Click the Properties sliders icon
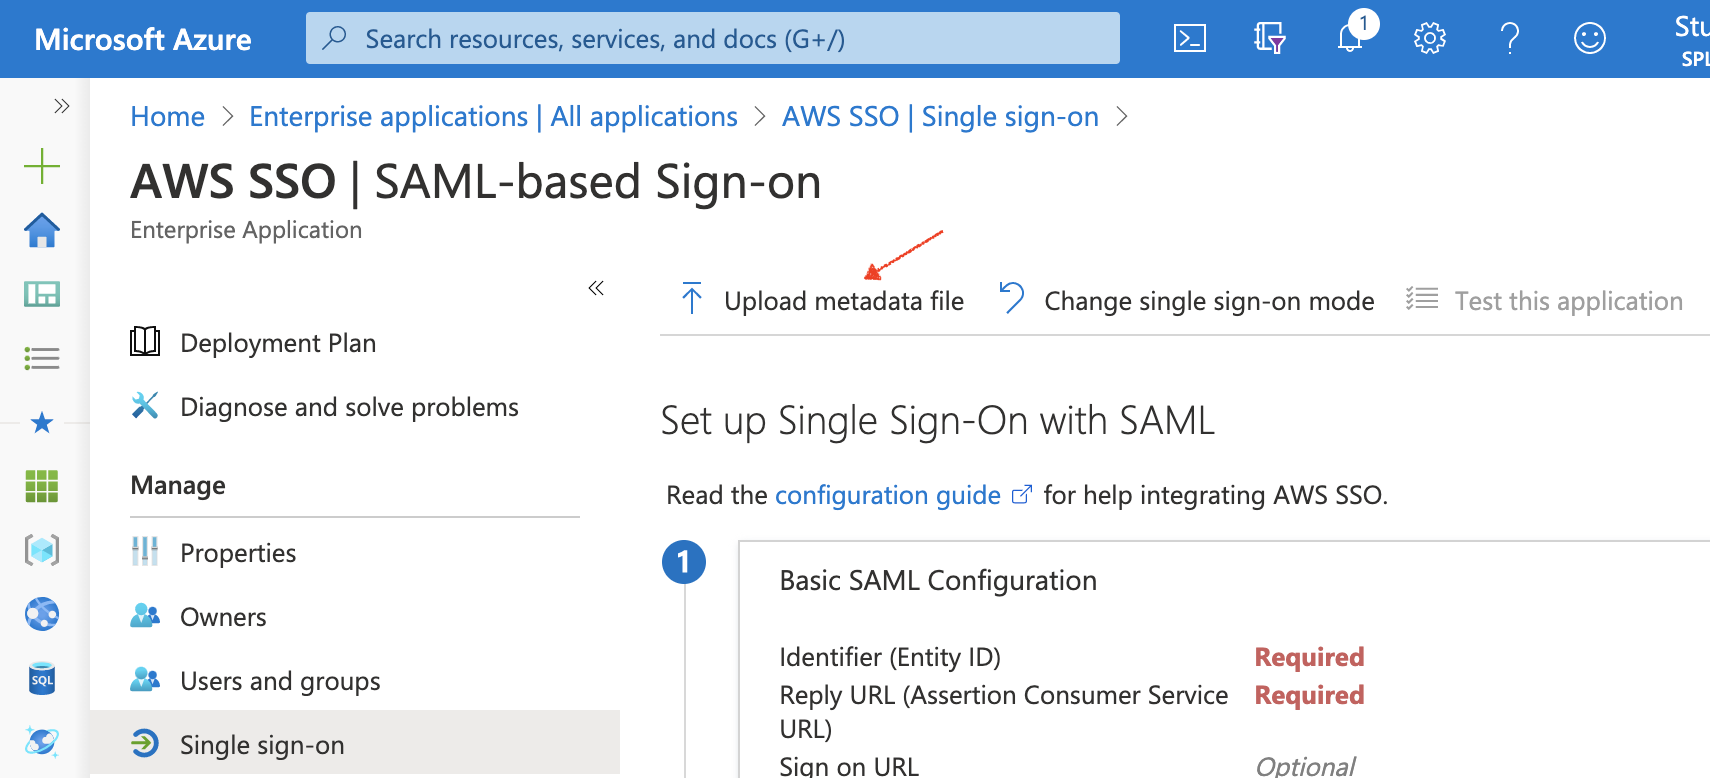 [x=145, y=551]
